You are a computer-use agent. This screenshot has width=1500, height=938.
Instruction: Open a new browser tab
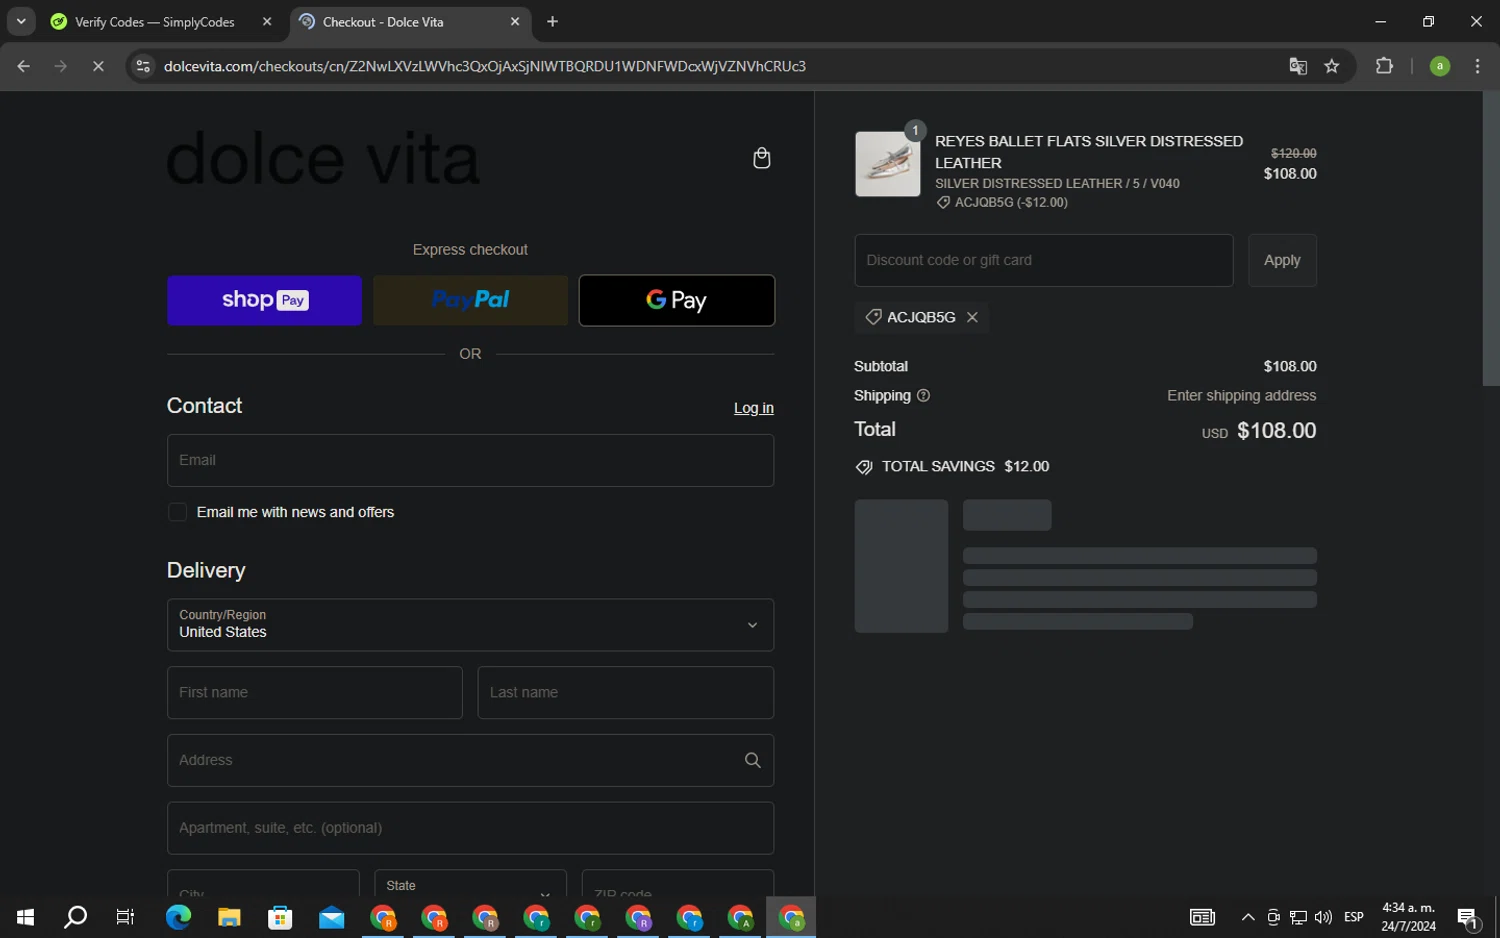552,21
